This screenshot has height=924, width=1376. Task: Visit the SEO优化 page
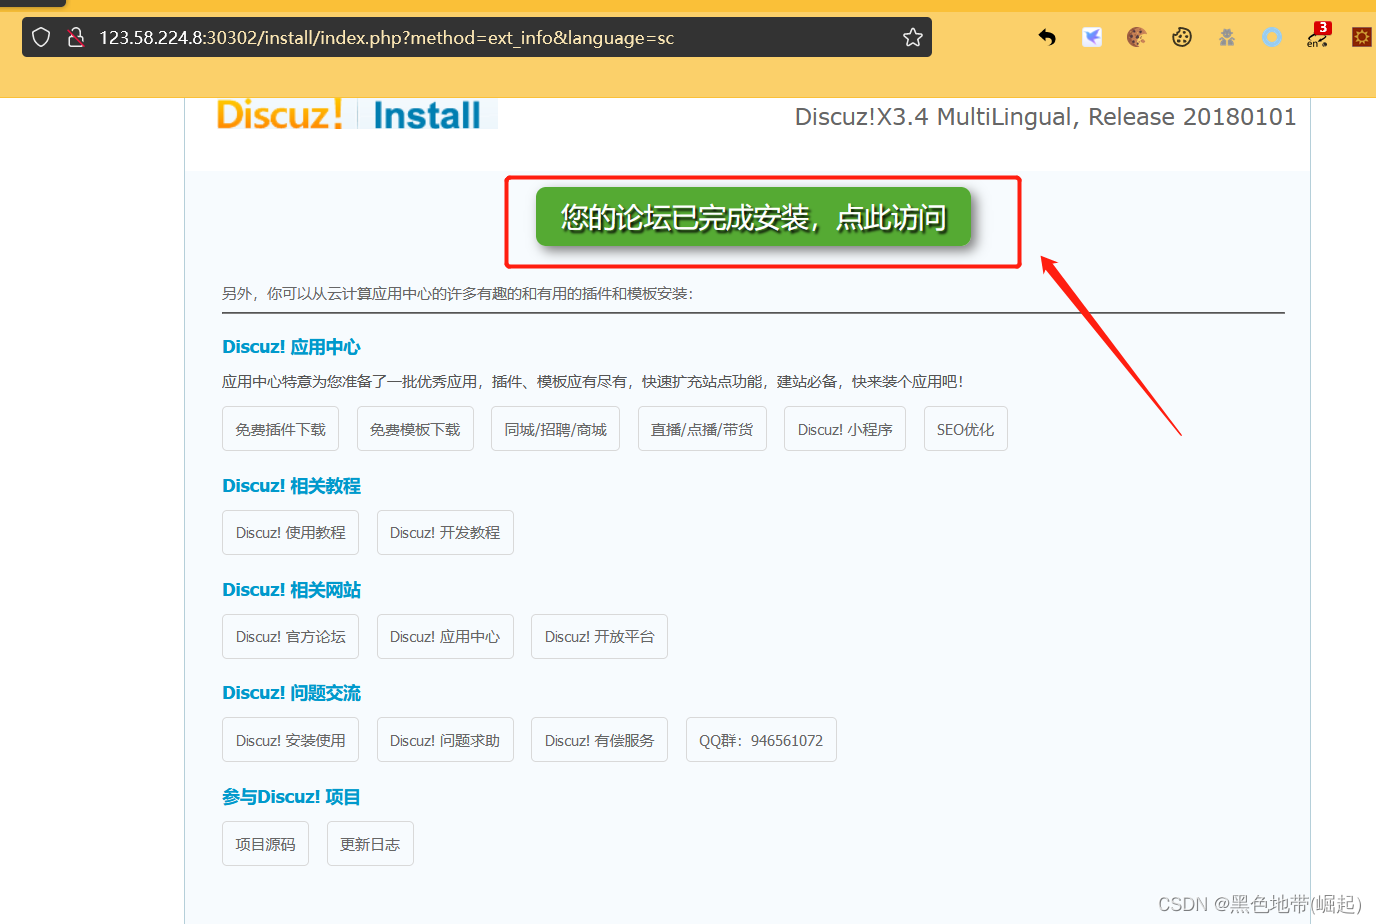click(x=965, y=428)
